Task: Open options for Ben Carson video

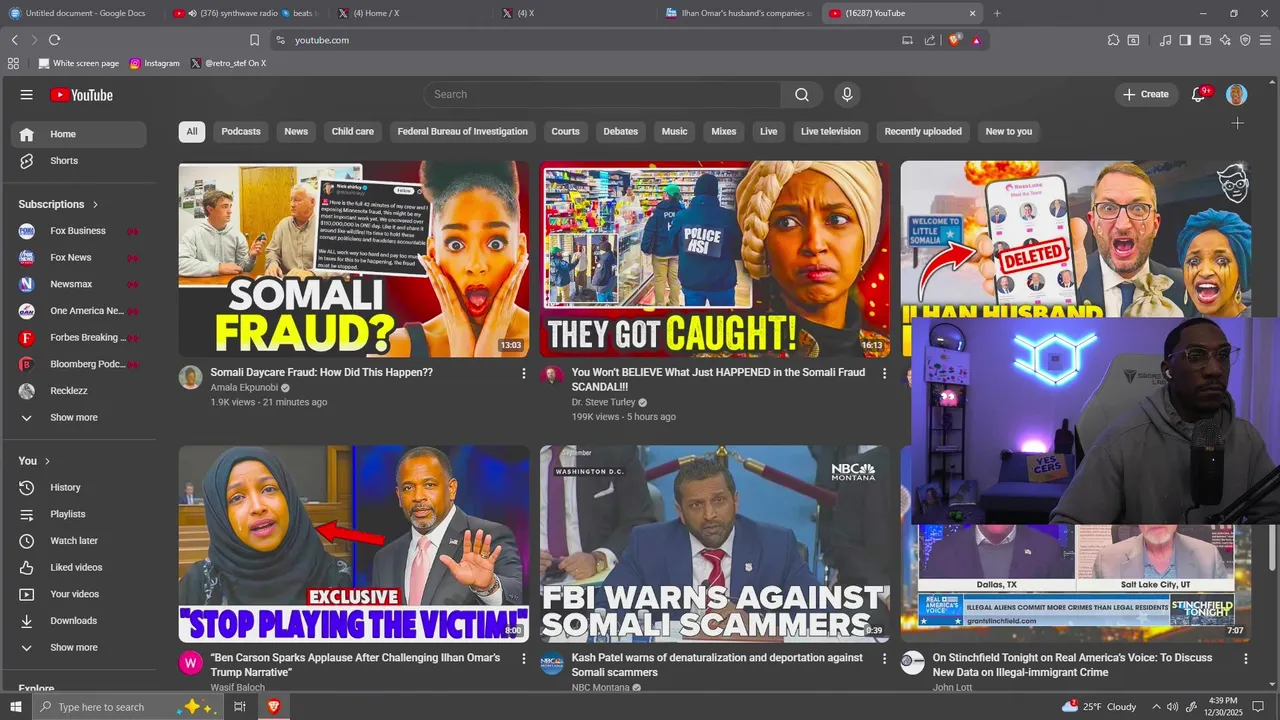Action: coord(523,659)
